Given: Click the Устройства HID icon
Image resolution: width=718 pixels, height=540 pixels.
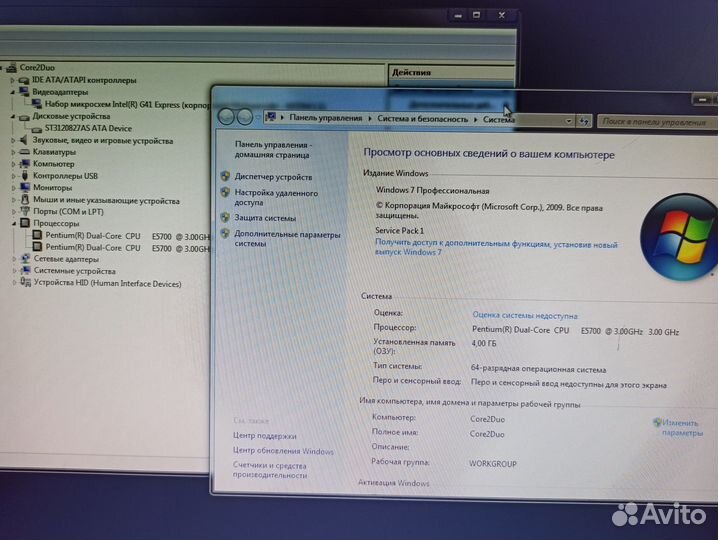Looking at the screenshot, I should 26,283.
